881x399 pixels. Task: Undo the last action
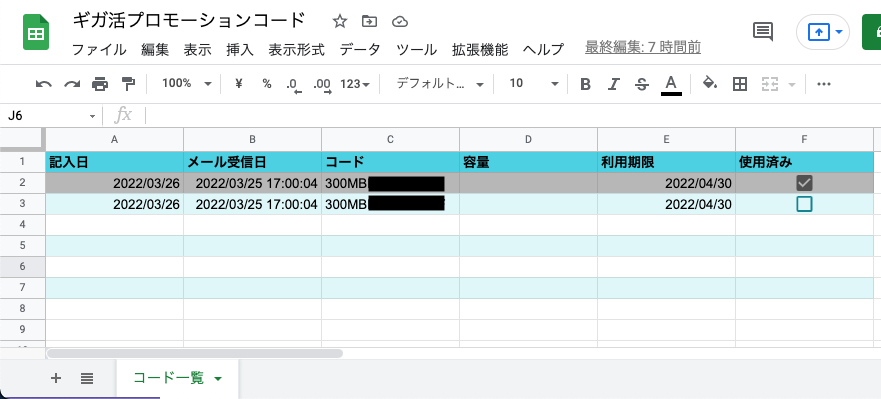click(43, 84)
